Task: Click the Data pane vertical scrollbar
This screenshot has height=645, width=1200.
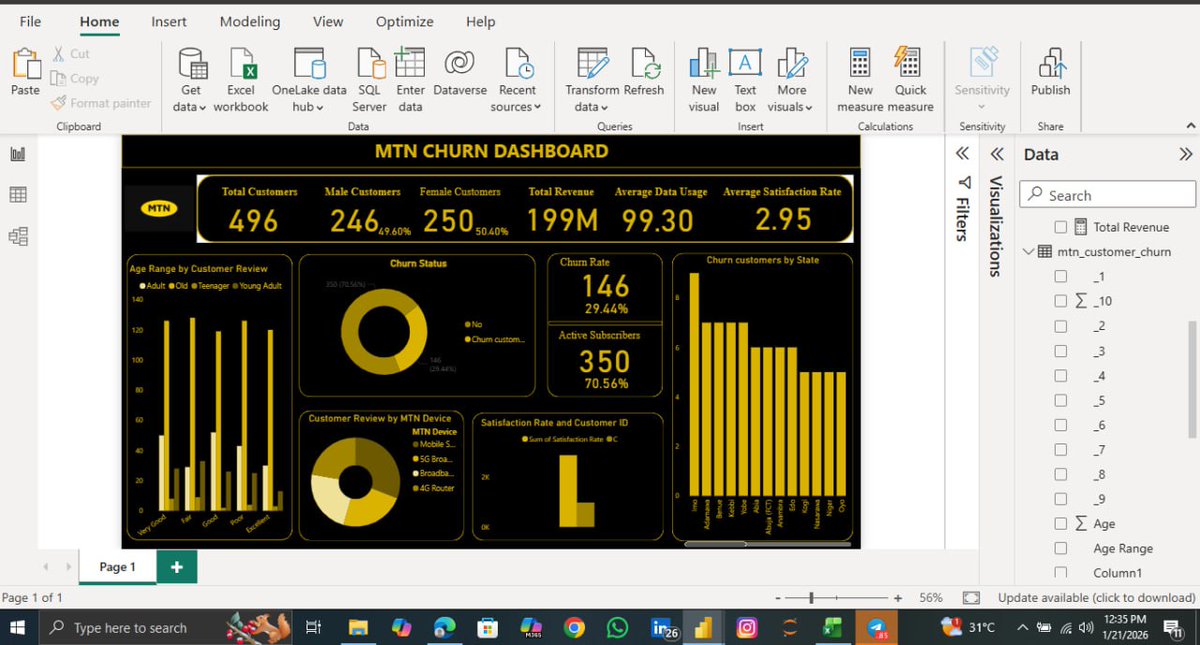Action: coord(1191,380)
